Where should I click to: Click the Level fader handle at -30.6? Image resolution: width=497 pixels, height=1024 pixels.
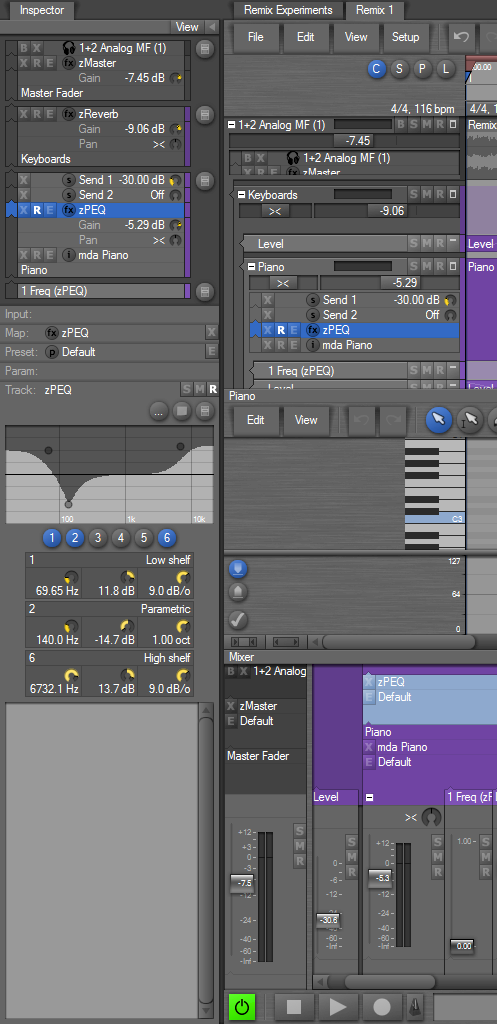pyautogui.click(x=328, y=920)
